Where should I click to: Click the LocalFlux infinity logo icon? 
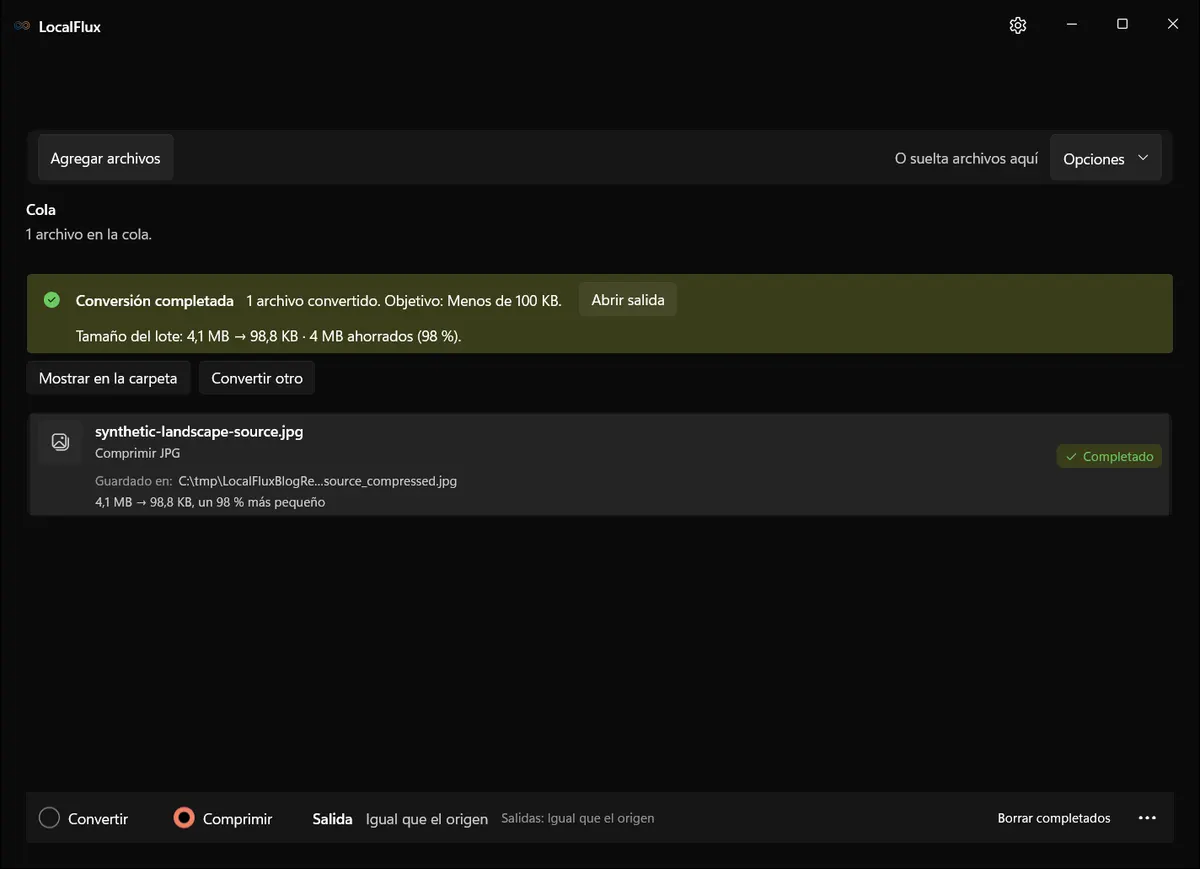tap(22, 27)
